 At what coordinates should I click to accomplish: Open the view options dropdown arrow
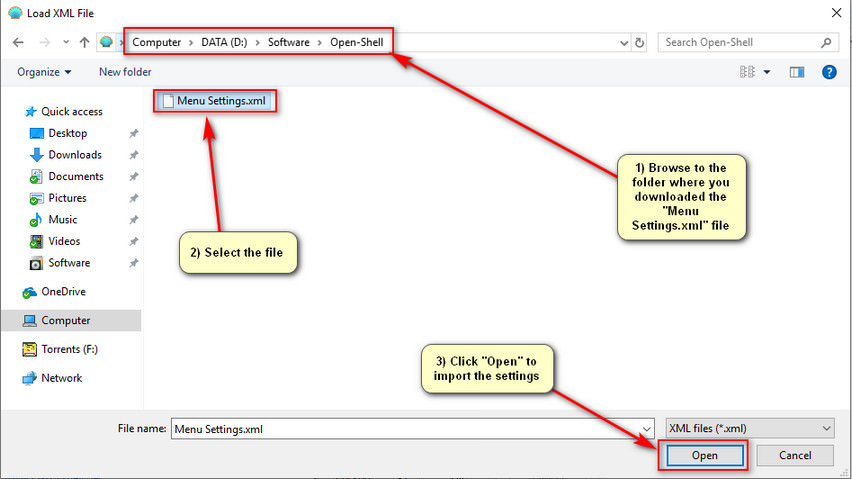pyautogui.click(x=767, y=72)
